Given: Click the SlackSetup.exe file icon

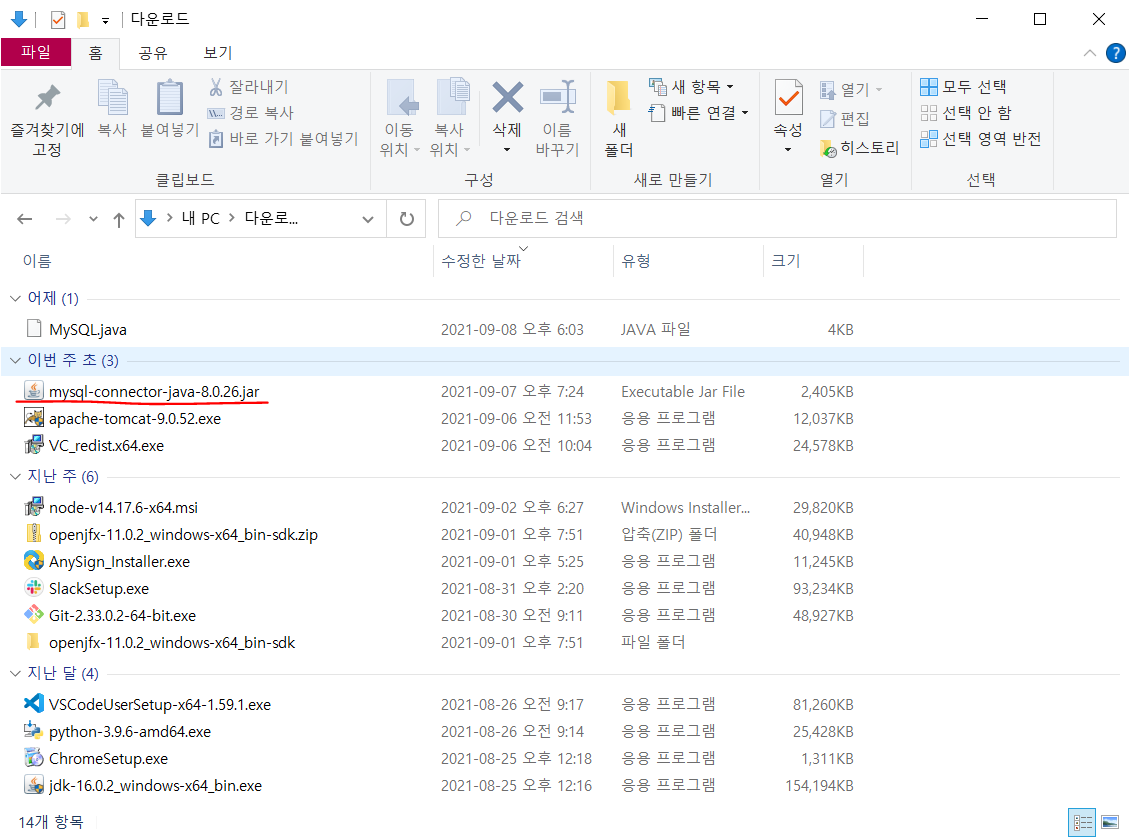Looking at the screenshot, I should click(x=34, y=588).
